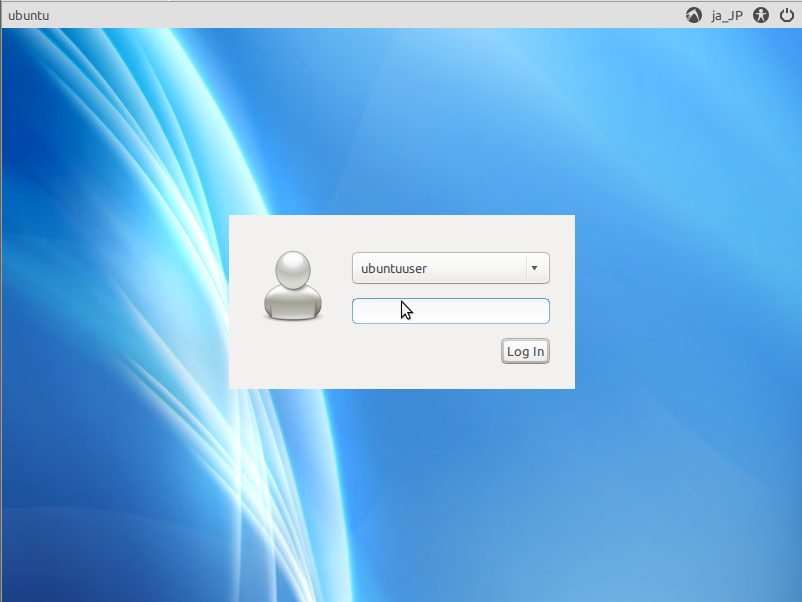
Task: Focus the password input field
Action: (451, 311)
